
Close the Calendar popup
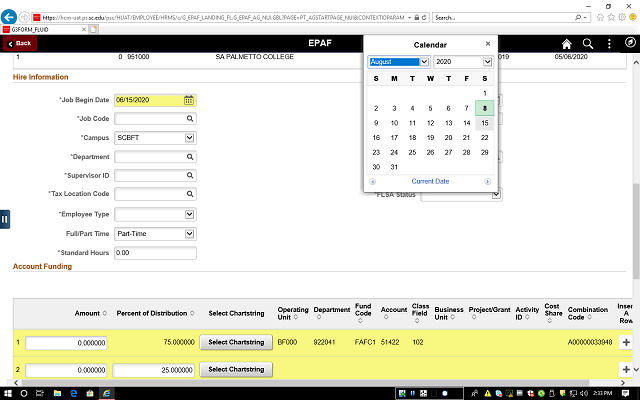(x=488, y=44)
